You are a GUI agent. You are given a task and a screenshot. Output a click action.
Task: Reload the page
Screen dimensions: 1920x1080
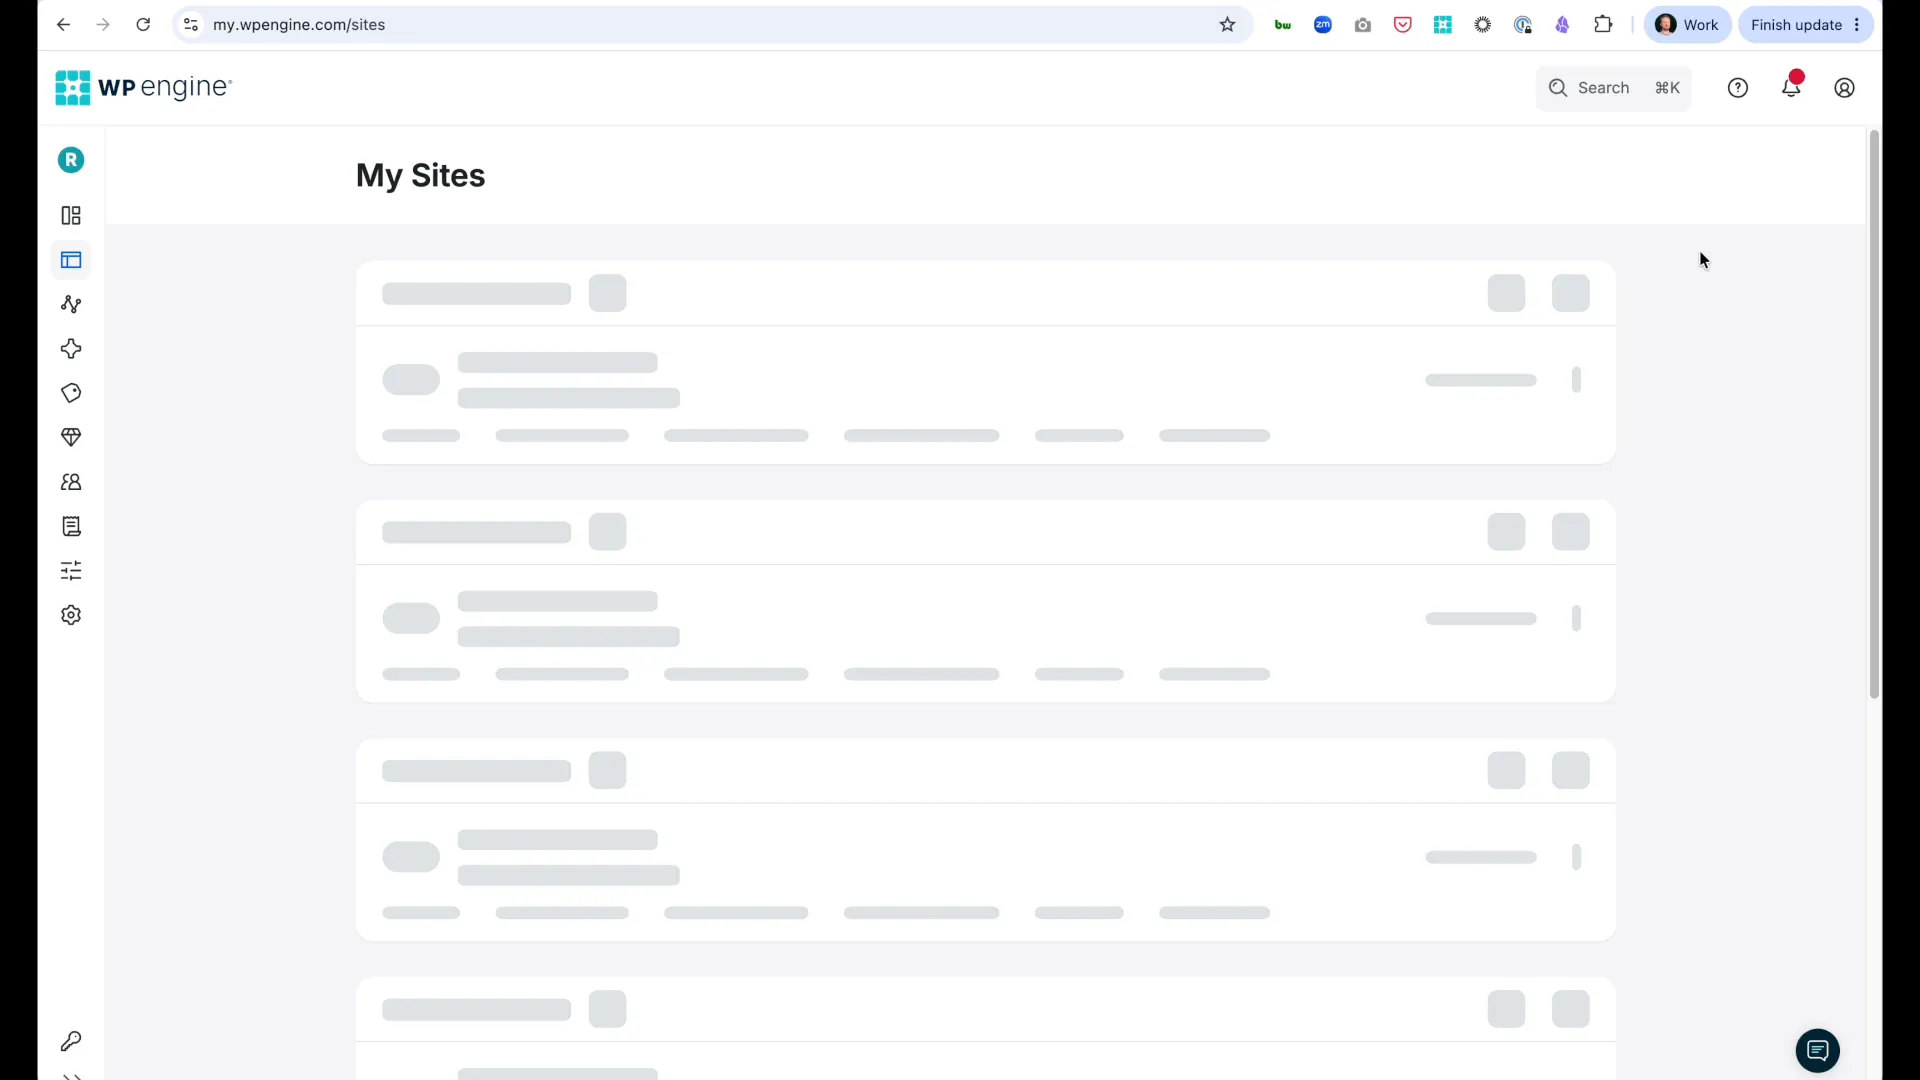[x=143, y=25]
